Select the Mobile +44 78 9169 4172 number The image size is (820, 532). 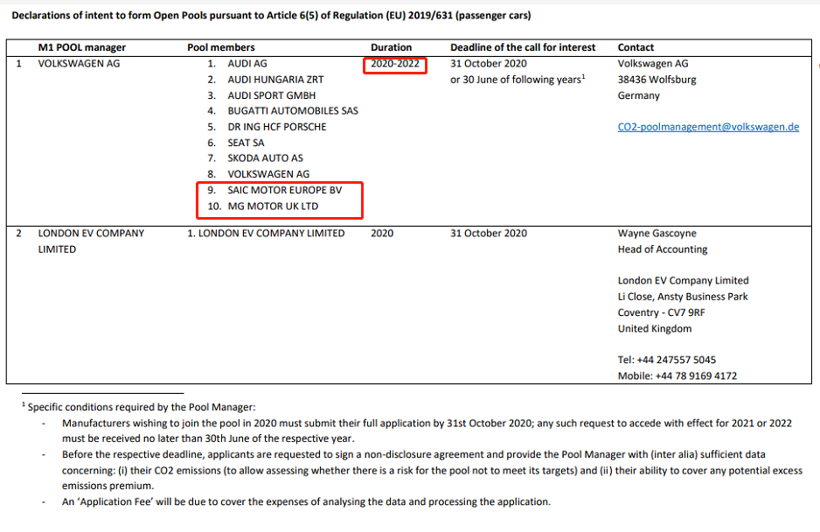click(x=677, y=376)
